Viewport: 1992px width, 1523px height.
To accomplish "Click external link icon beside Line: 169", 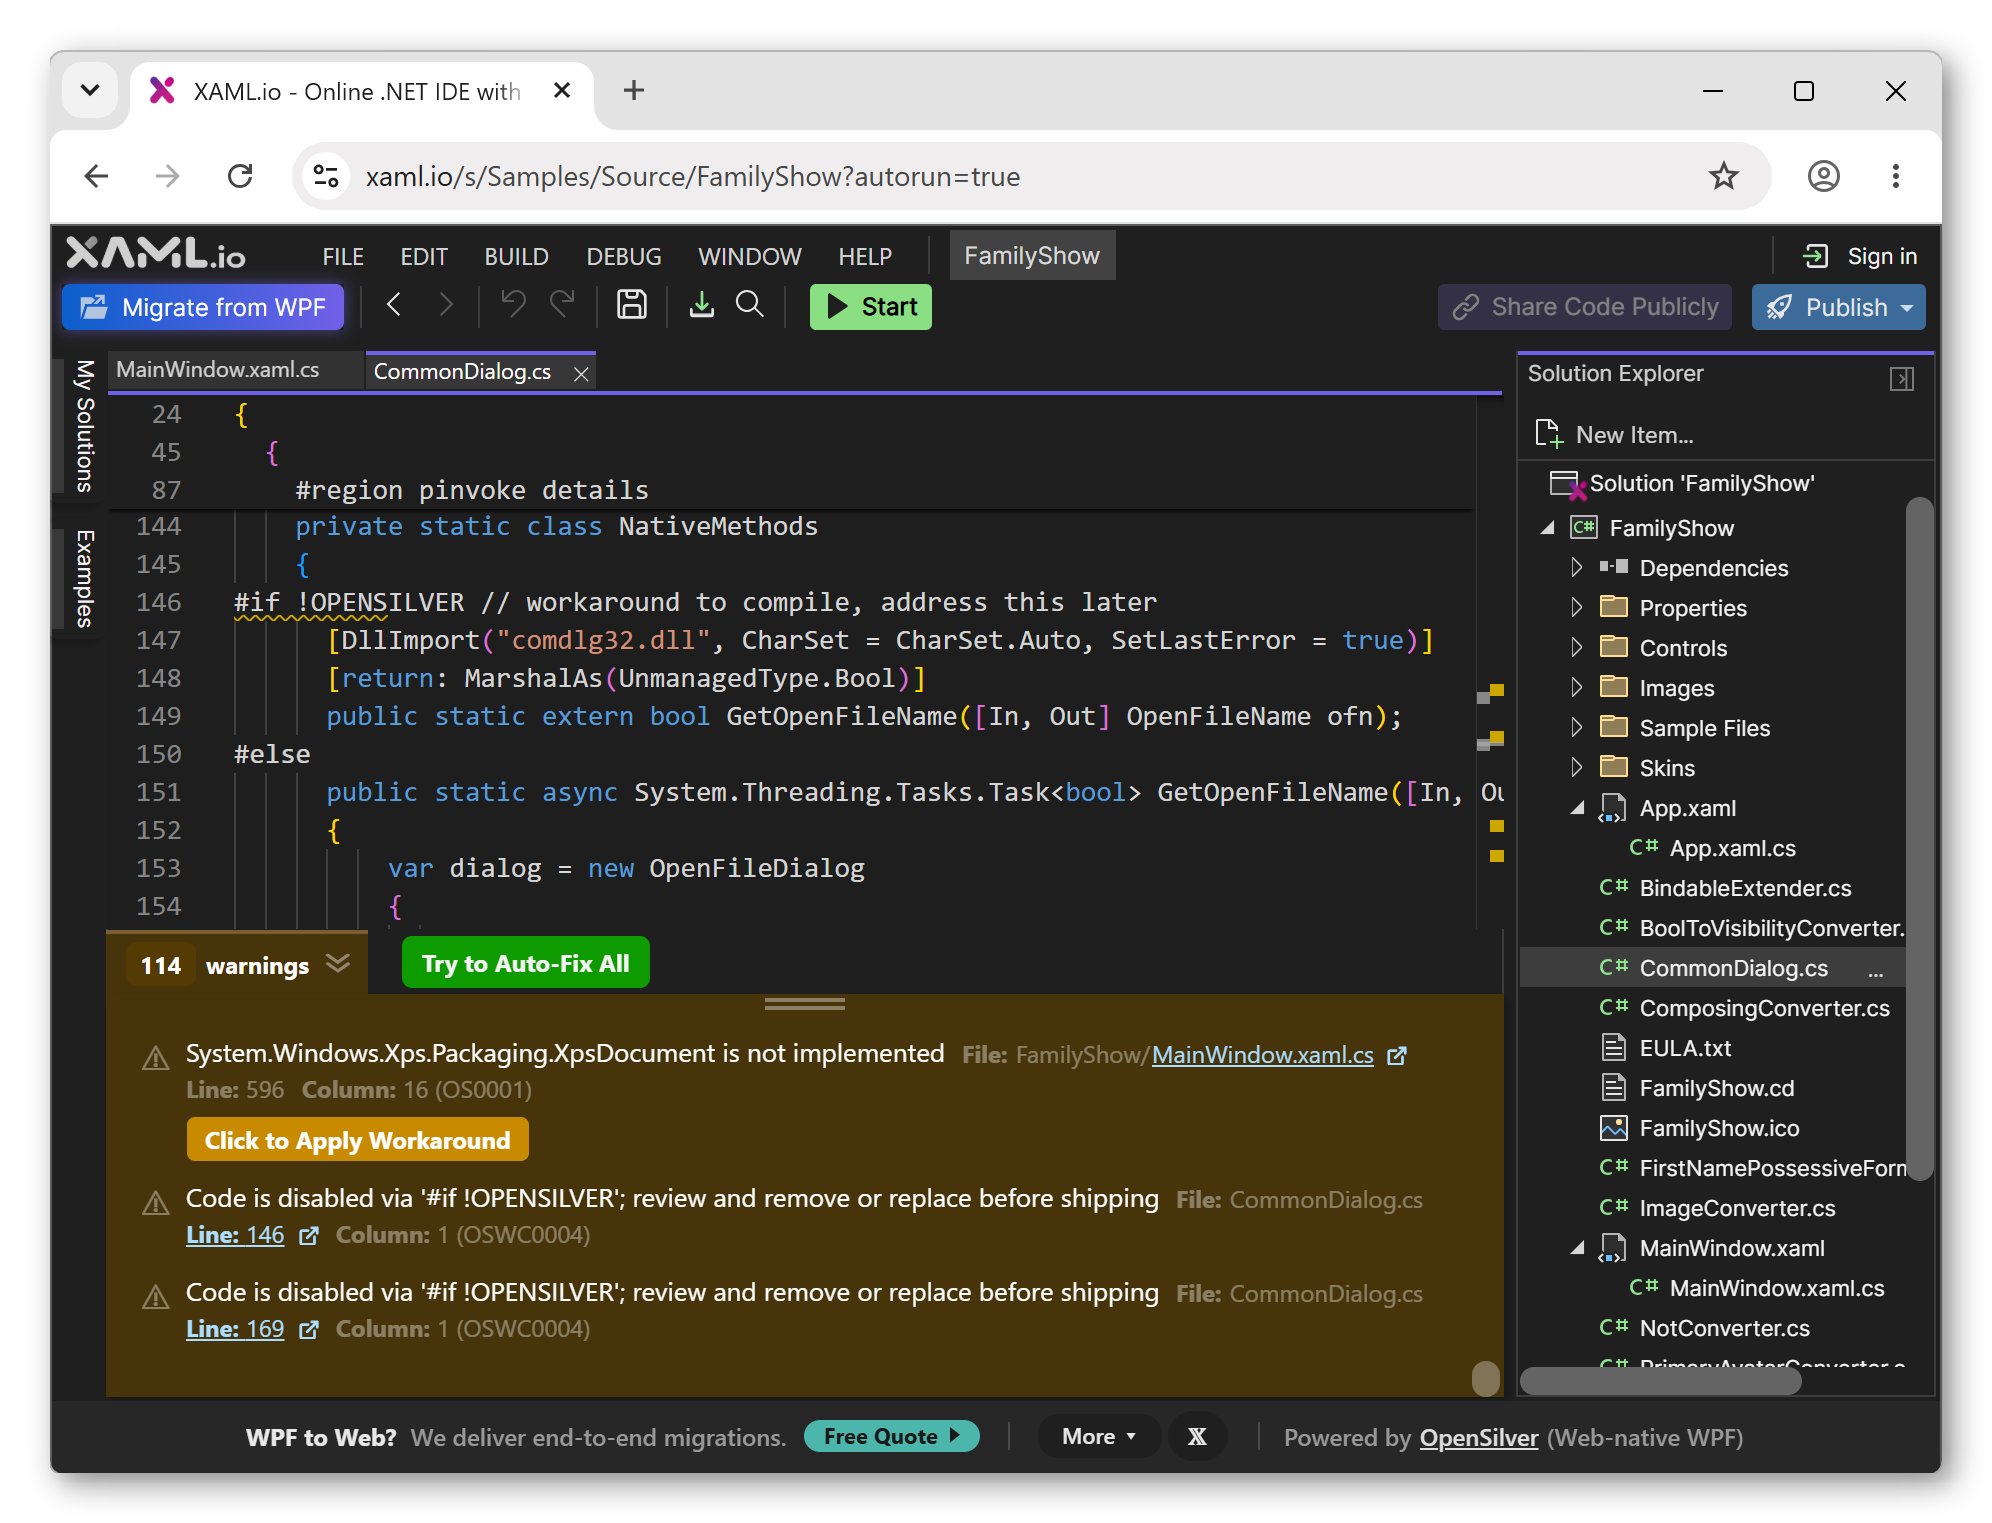I will pyautogui.click(x=309, y=1330).
